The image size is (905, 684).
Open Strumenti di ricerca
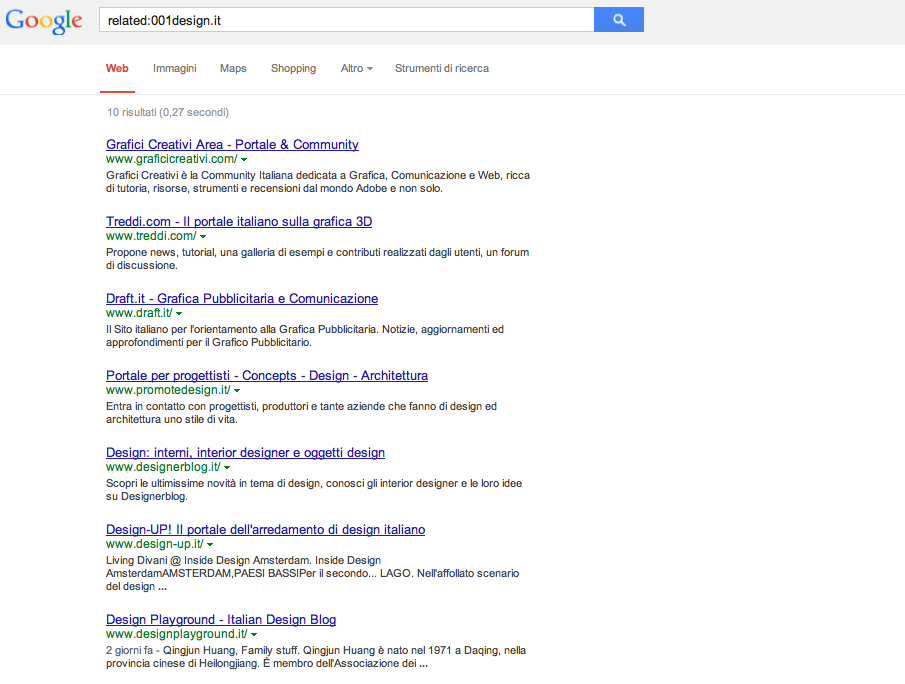(442, 68)
